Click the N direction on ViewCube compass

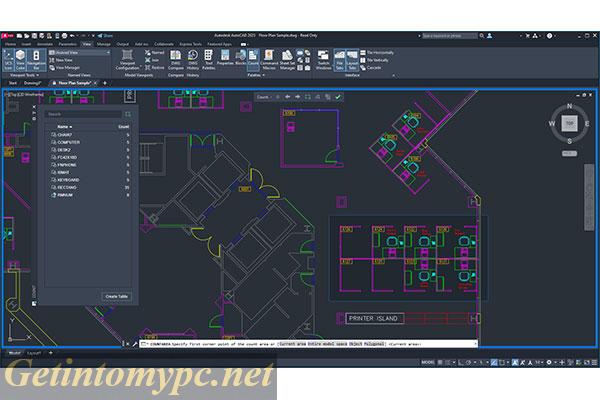pyautogui.click(x=569, y=106)
